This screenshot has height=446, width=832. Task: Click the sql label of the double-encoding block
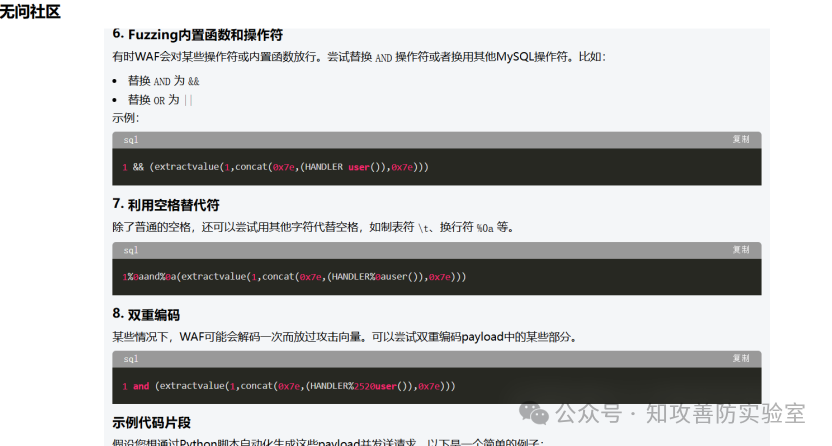131,359
